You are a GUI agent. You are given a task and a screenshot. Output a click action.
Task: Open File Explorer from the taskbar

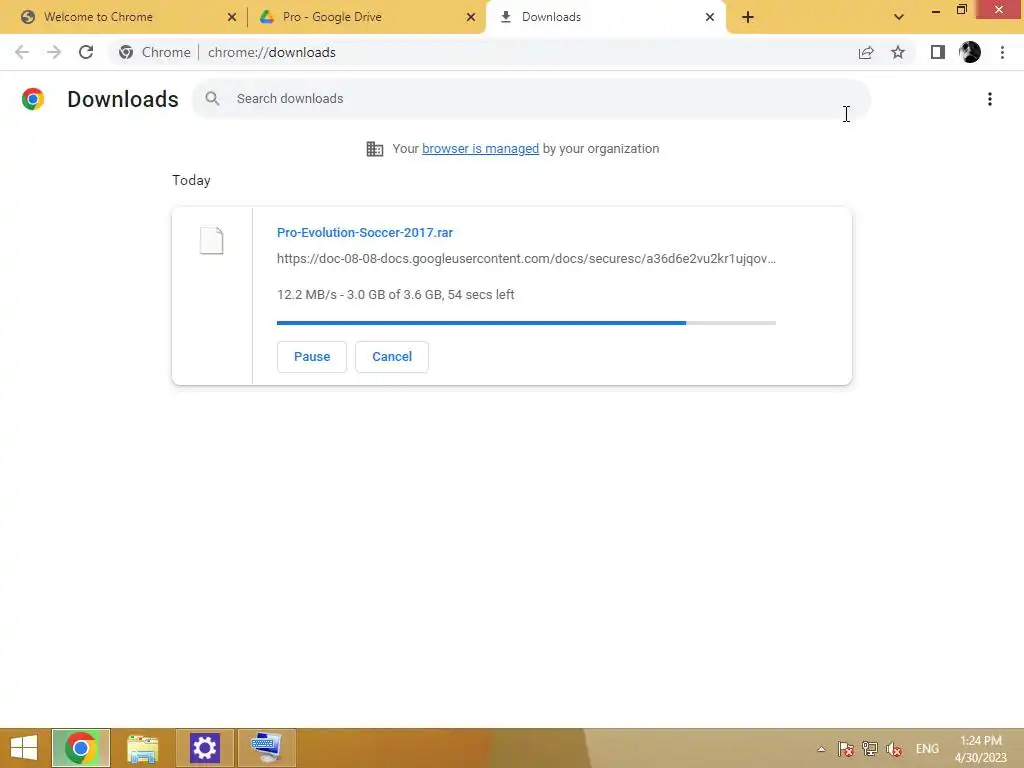[142, 748]
